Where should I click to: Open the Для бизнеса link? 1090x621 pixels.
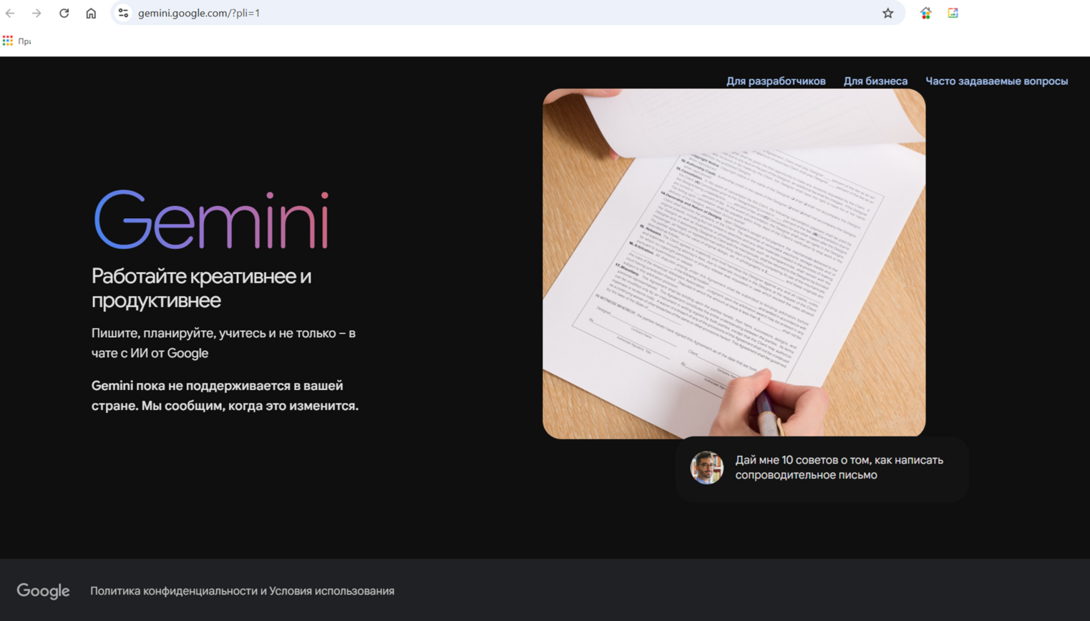pos(875,81)
